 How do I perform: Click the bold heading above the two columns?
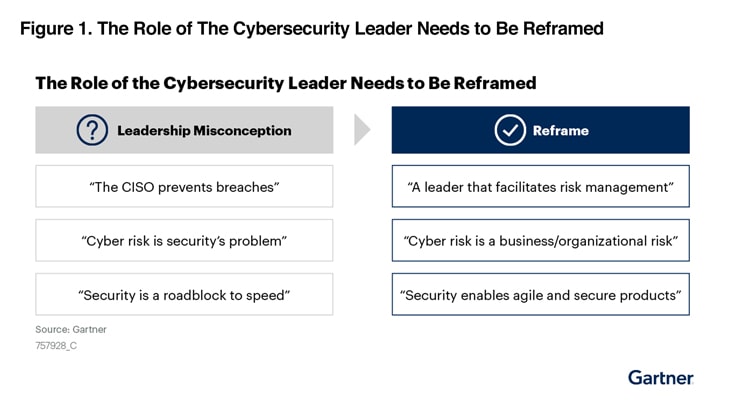285,83
